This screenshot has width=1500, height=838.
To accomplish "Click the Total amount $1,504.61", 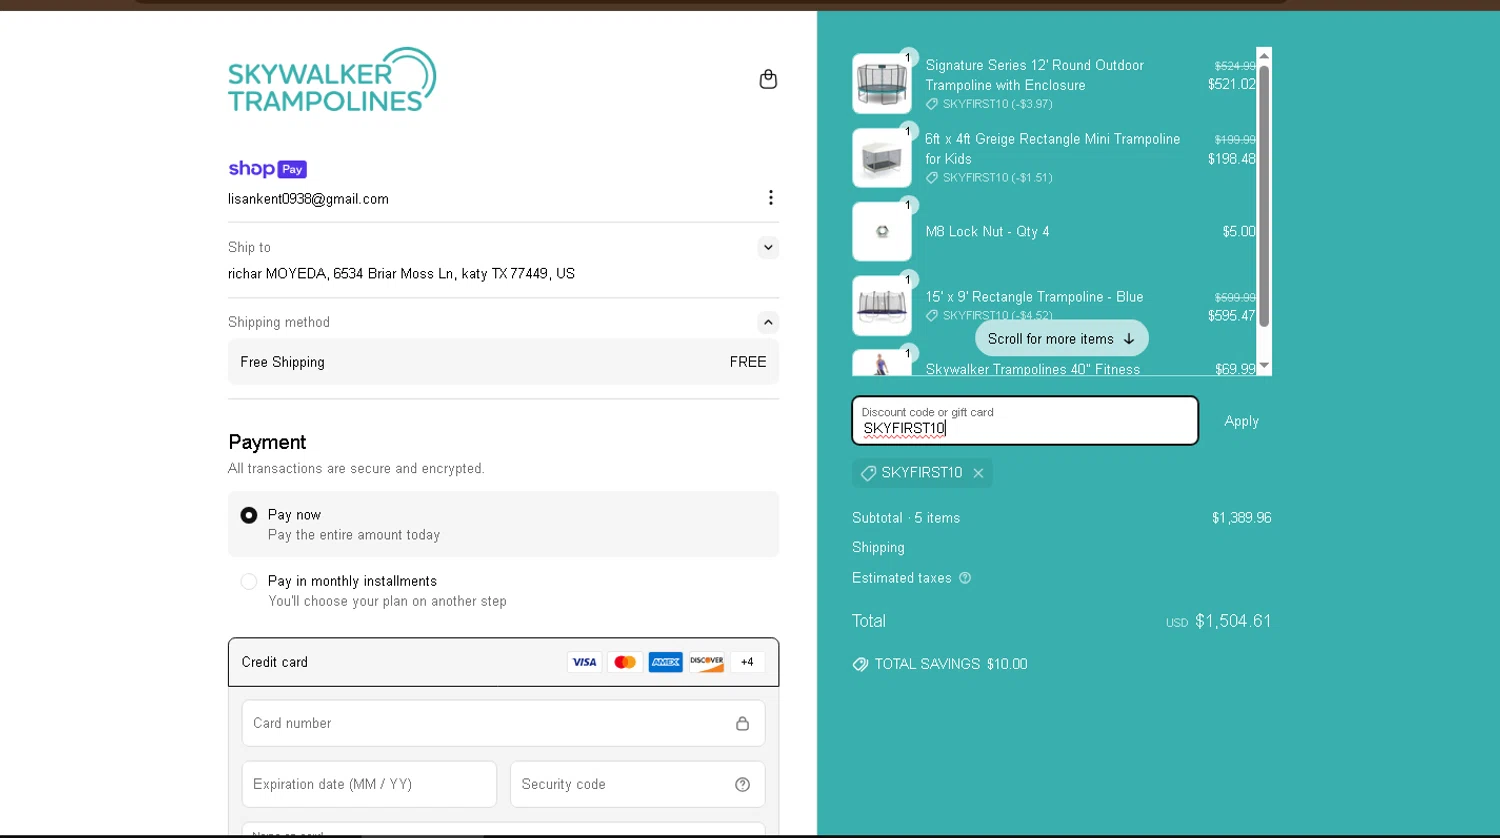I will pyautogui.click(x=1233, y=621).
